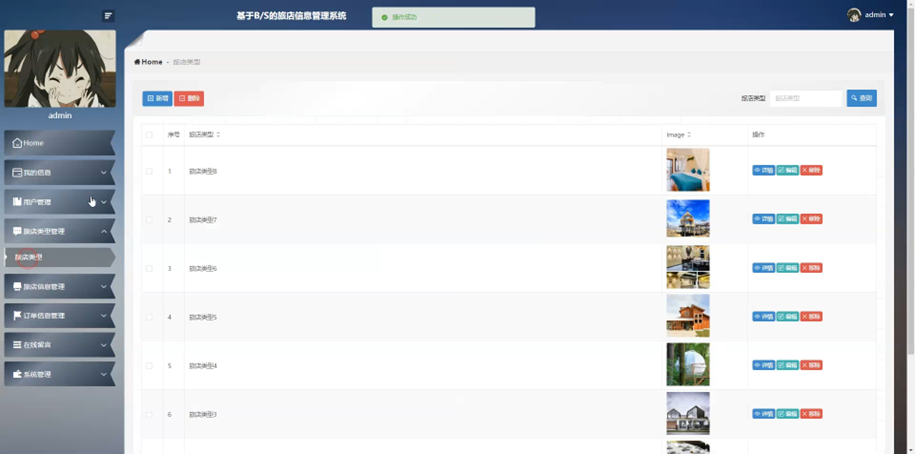This screenshot has height=454, width=915.
Task: Click red 删除 delete for 旅店类型5
Action: coord(811,316)
